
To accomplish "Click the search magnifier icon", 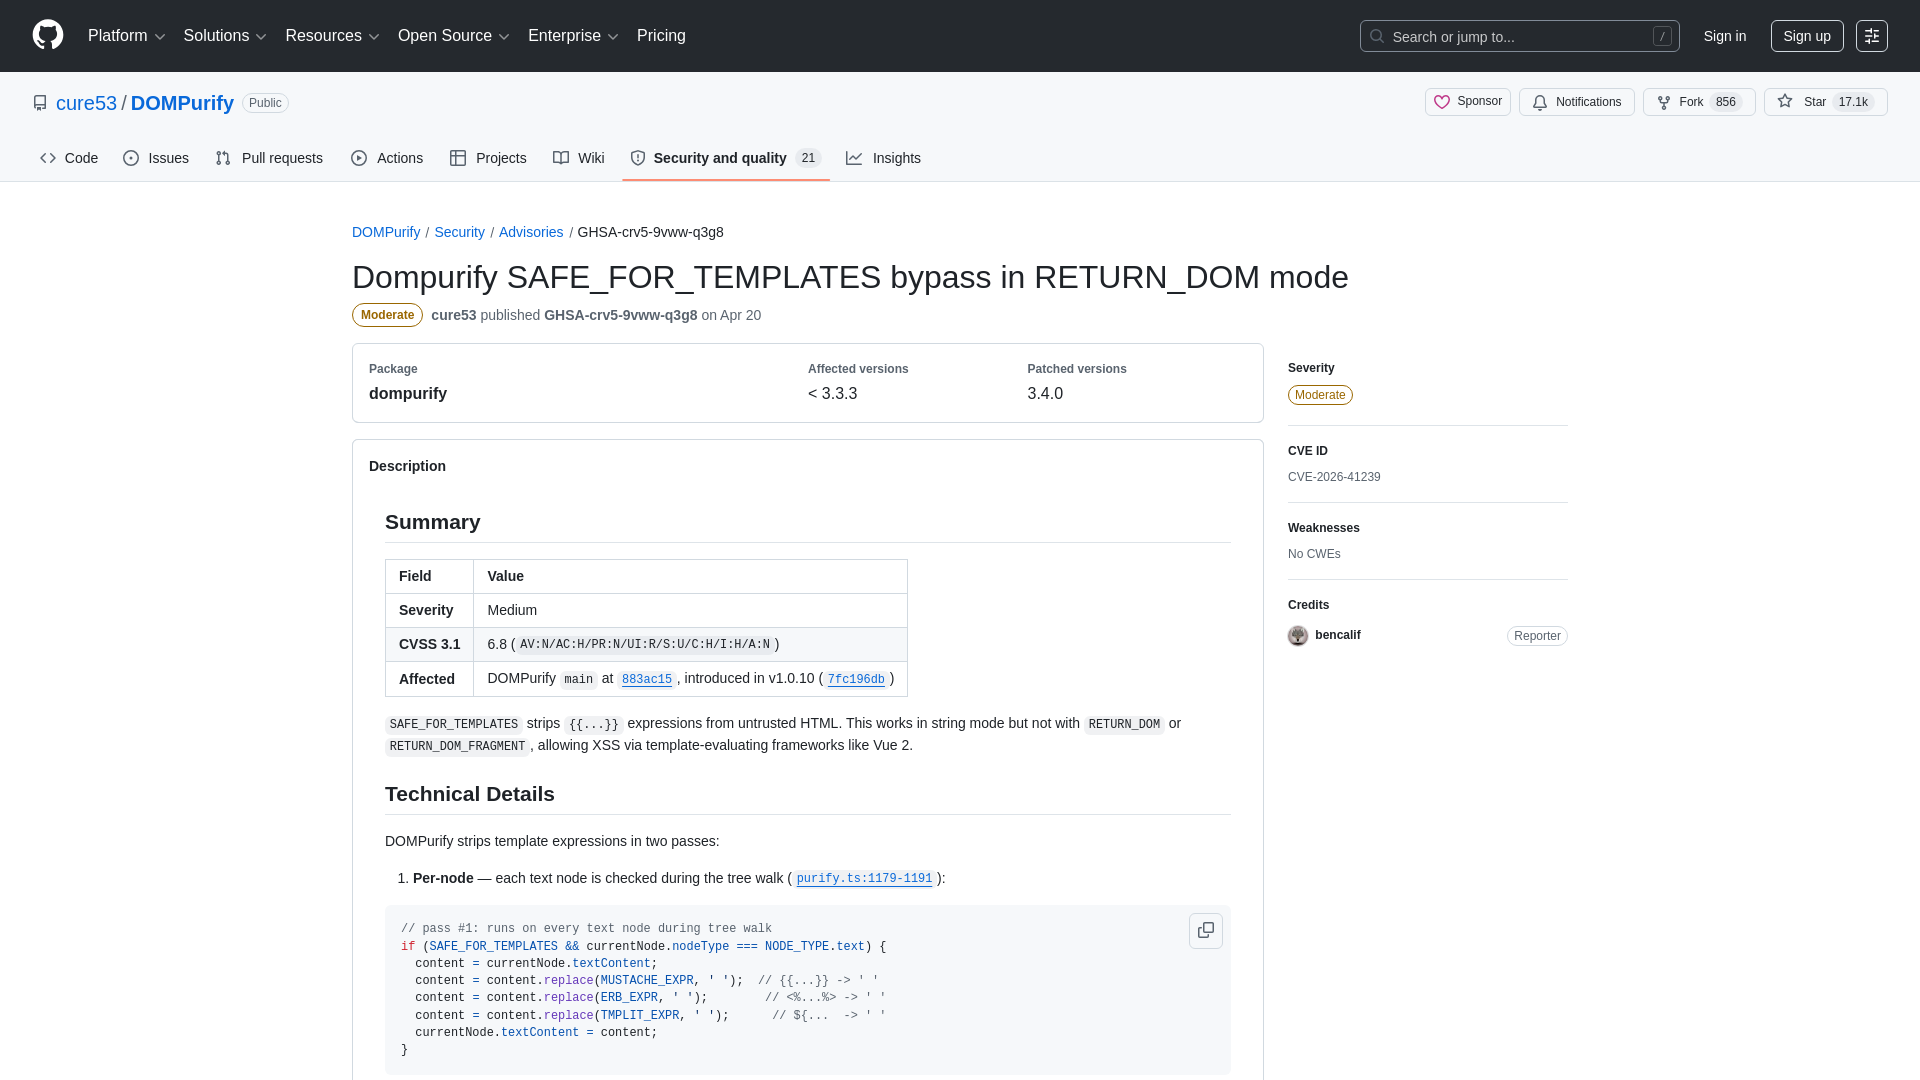I will [1377, 36].
